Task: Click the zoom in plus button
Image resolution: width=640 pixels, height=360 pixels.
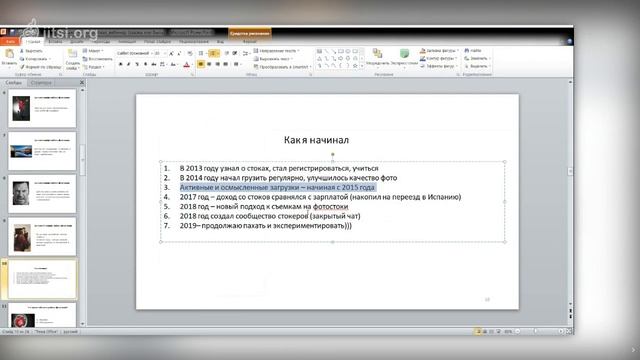Action: 561,331
